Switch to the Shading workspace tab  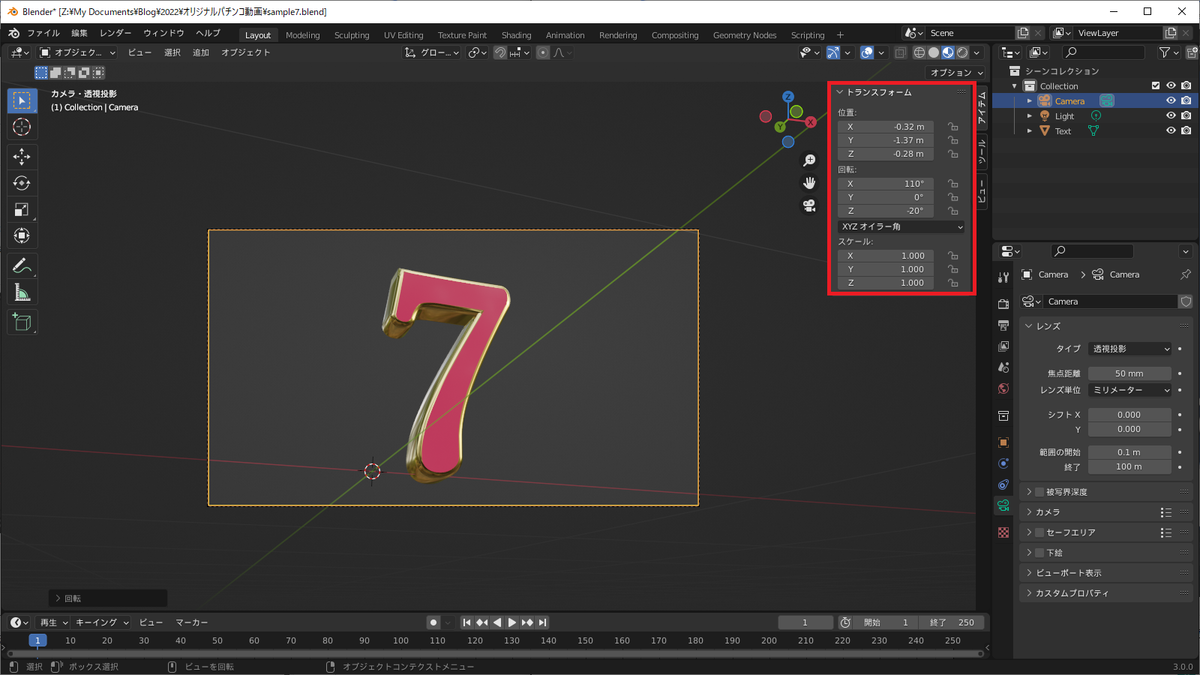tap(516, 35)
